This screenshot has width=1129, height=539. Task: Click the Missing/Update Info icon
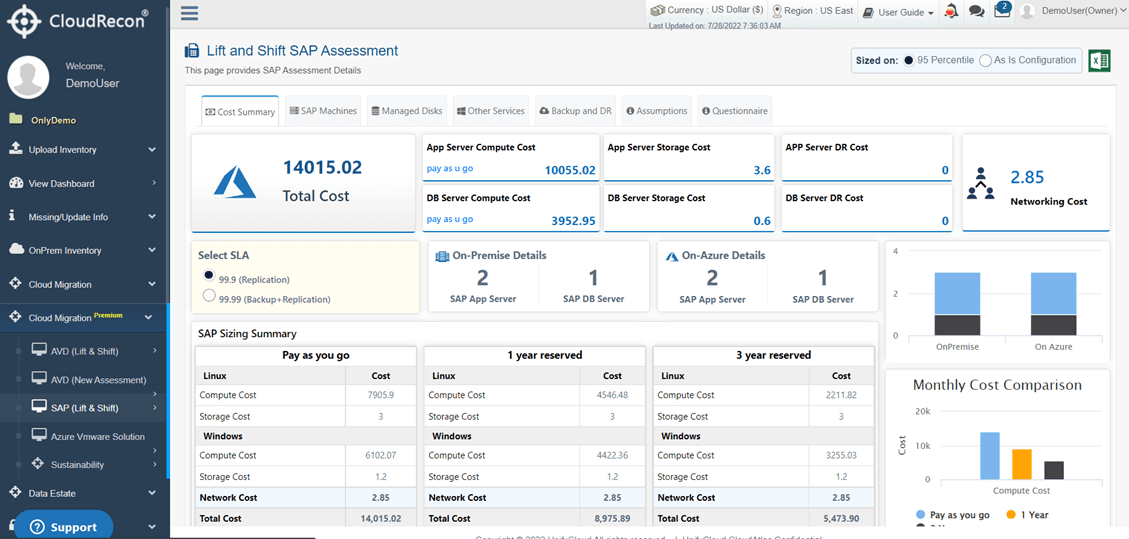tap(12, 216)
